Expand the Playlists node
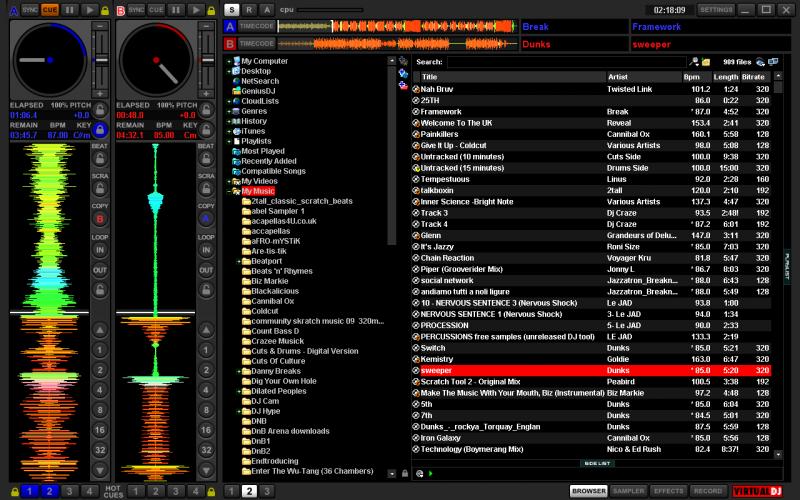This screenshot has height=500, width=800. pos(229,141)
